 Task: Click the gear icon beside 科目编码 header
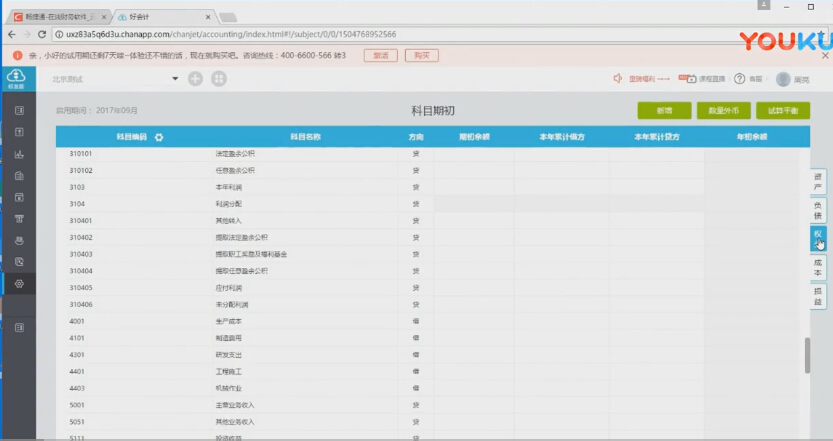(x=158, y=137)
